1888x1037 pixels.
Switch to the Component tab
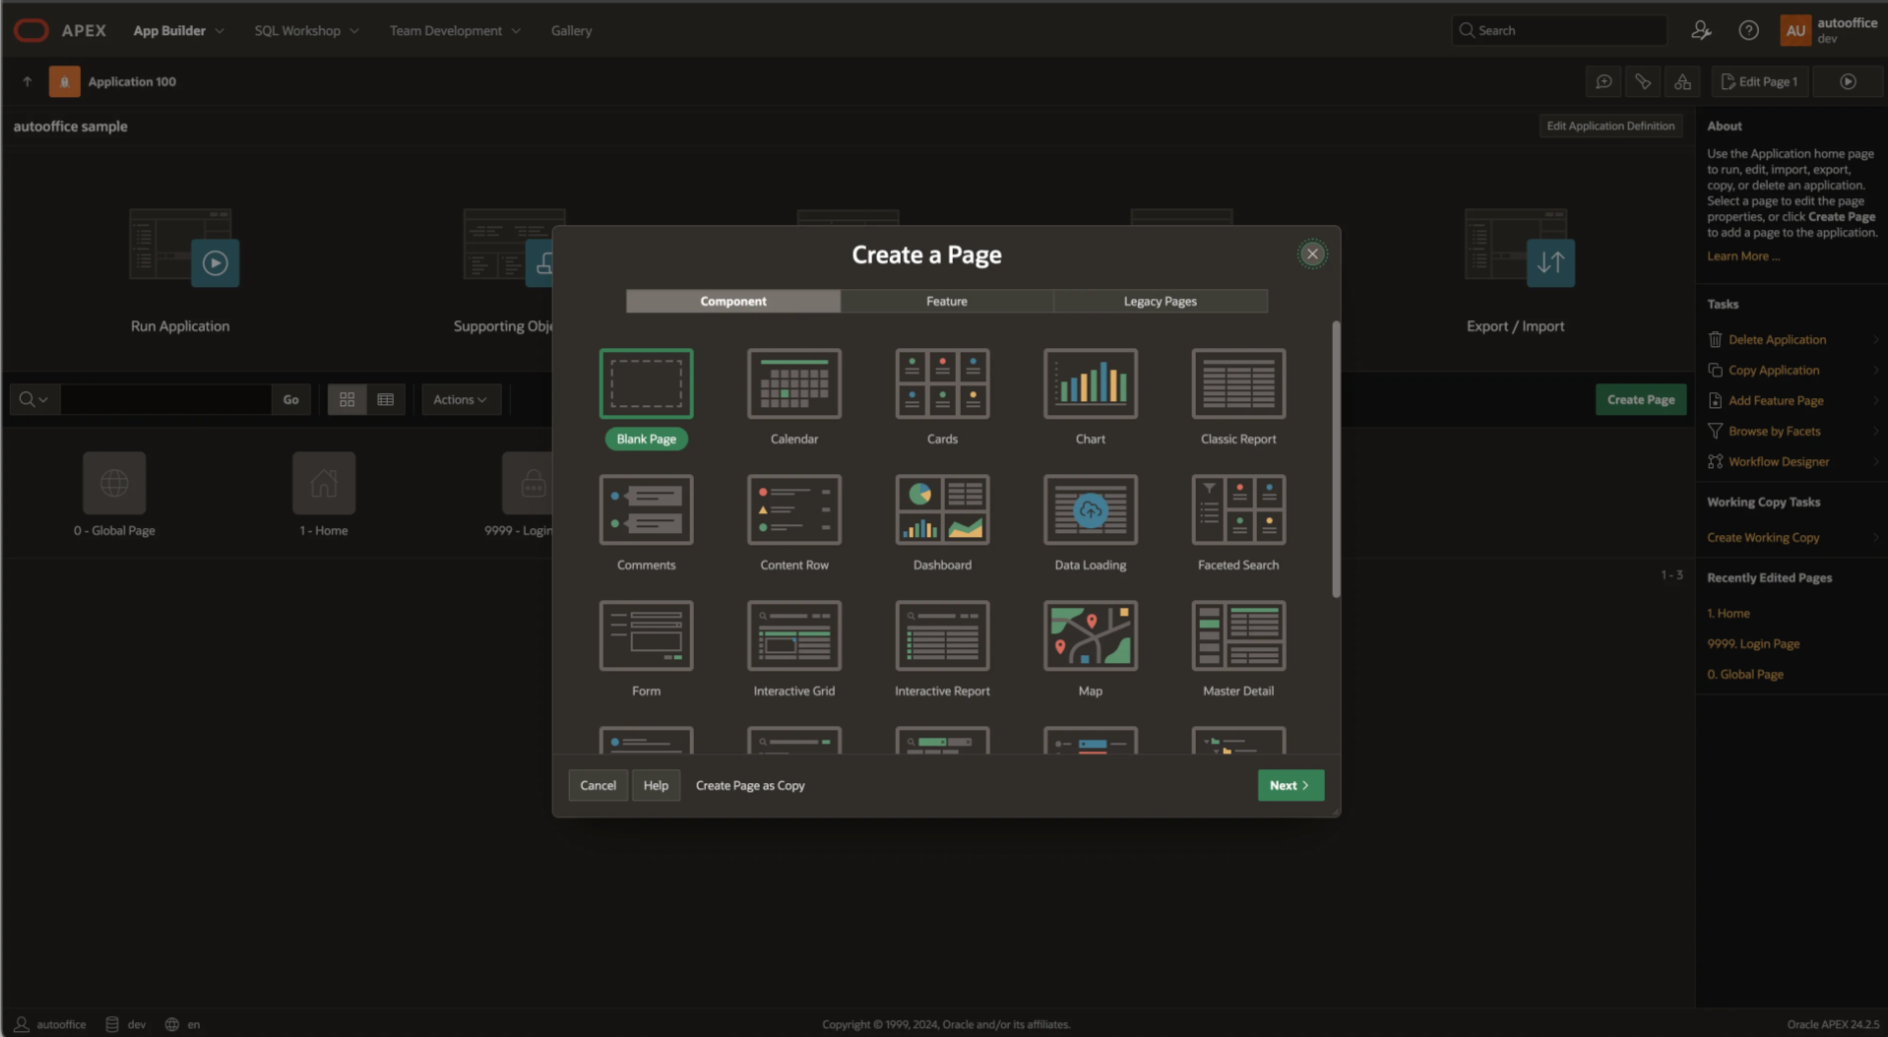point(733,301)
